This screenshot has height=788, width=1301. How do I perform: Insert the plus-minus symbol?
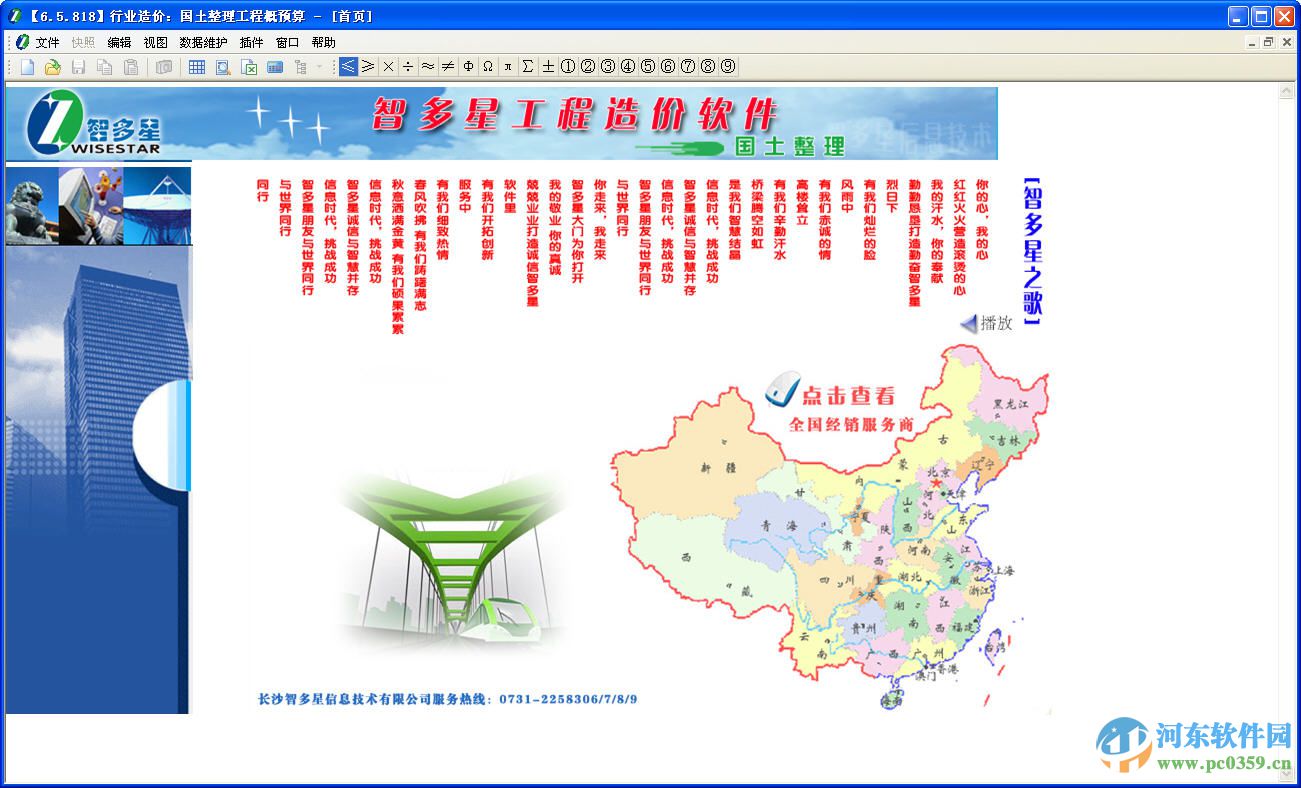(548, 67)
